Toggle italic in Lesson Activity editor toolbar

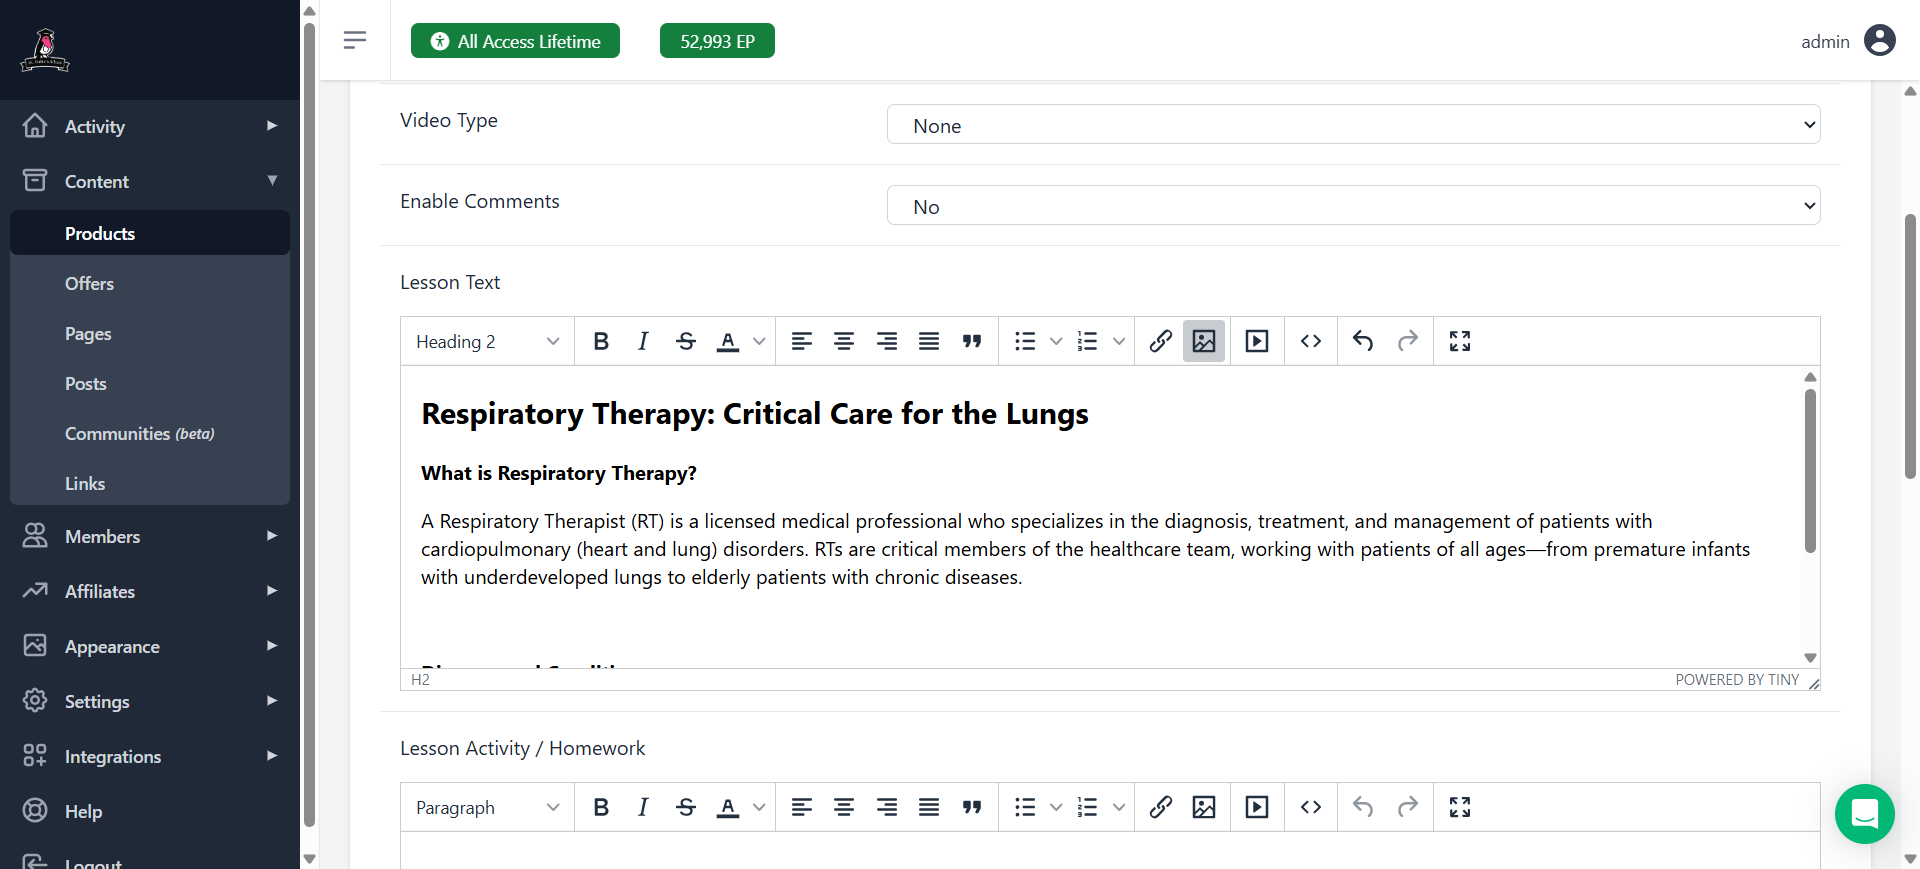click(643, 807)
